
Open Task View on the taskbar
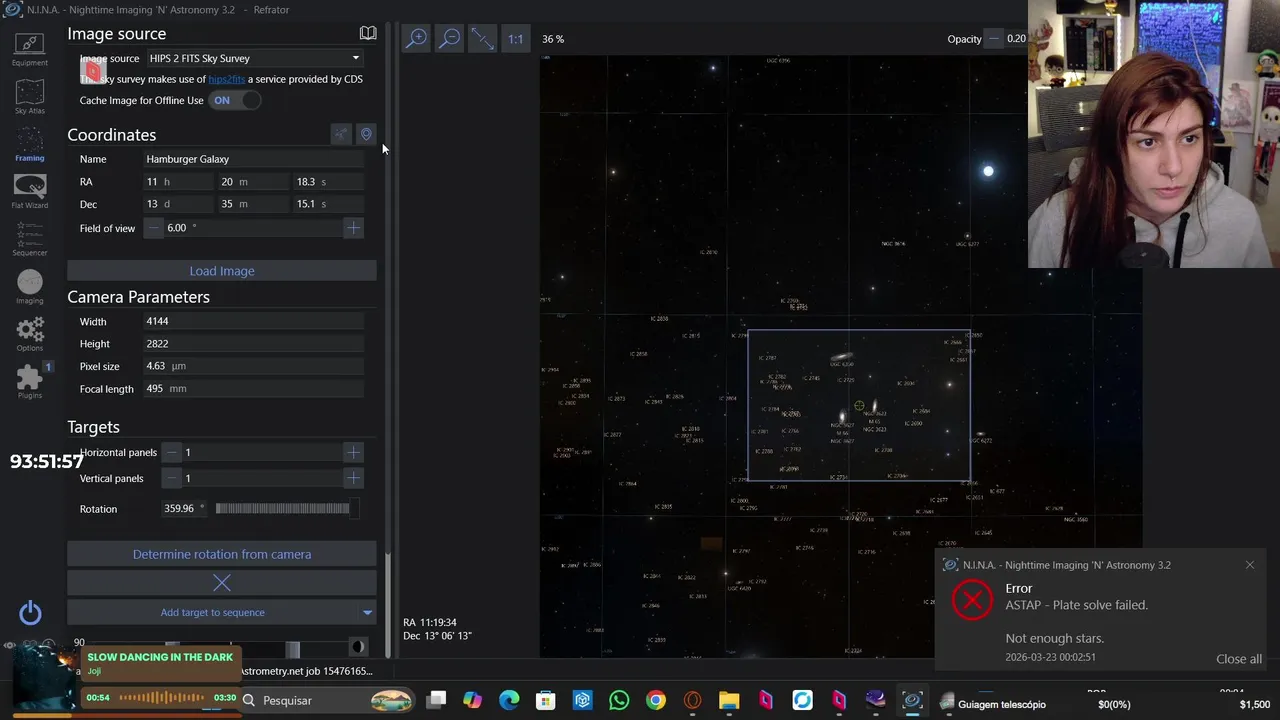[x=437, y=700]
